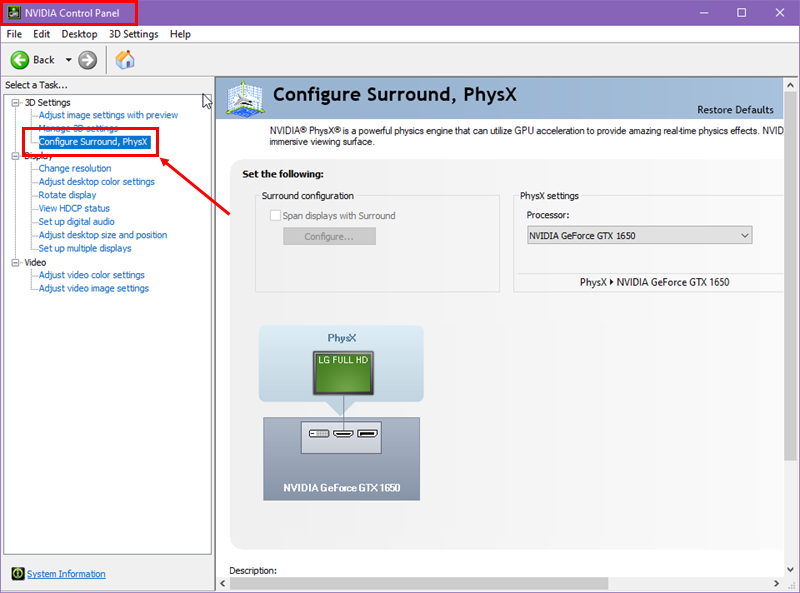Viewport: 800px width, 593px height.
Task: Click the DVI connector icon on the GPU diagram
Action: (319, 434)
